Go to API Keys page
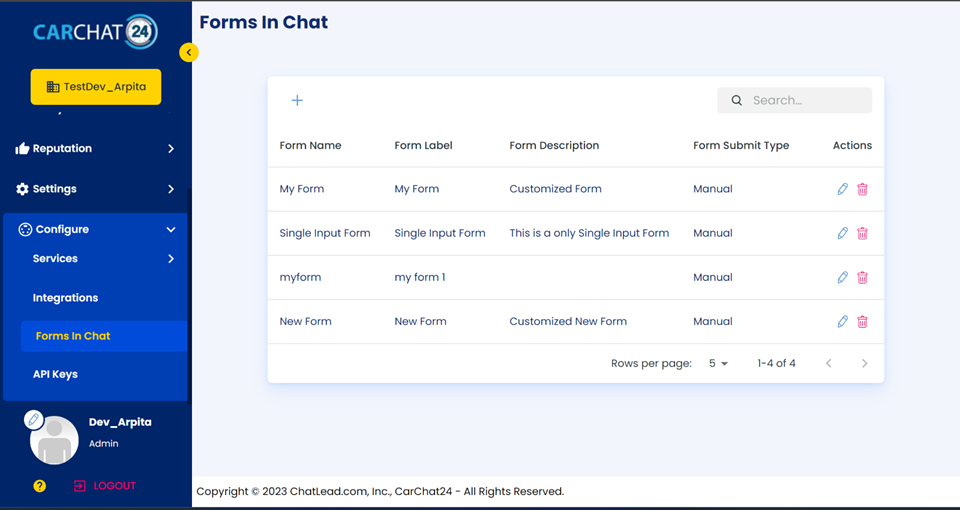 point(55,374)
